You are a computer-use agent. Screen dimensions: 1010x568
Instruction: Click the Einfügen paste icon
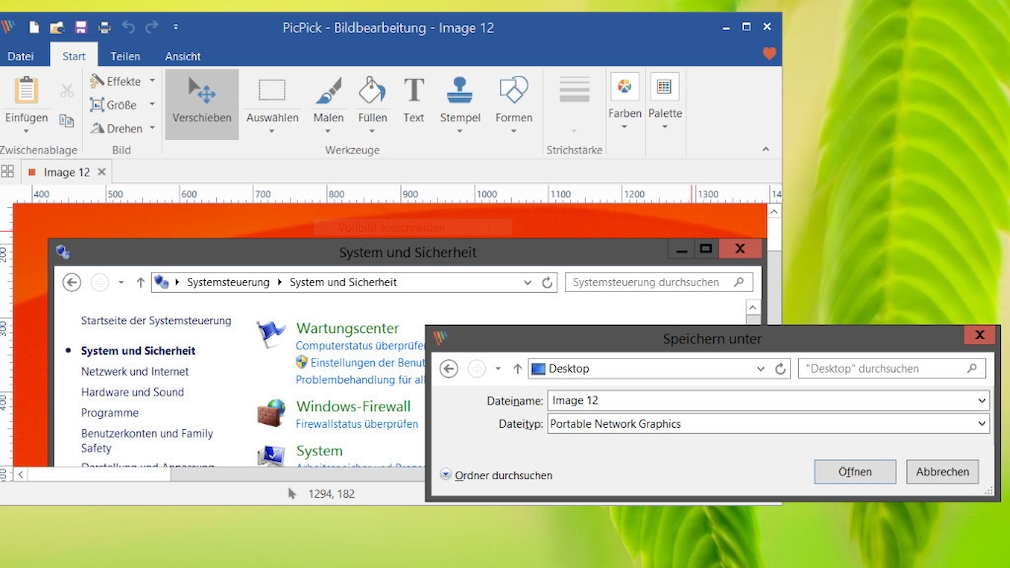pyautogui.click(x=26, y=92)
